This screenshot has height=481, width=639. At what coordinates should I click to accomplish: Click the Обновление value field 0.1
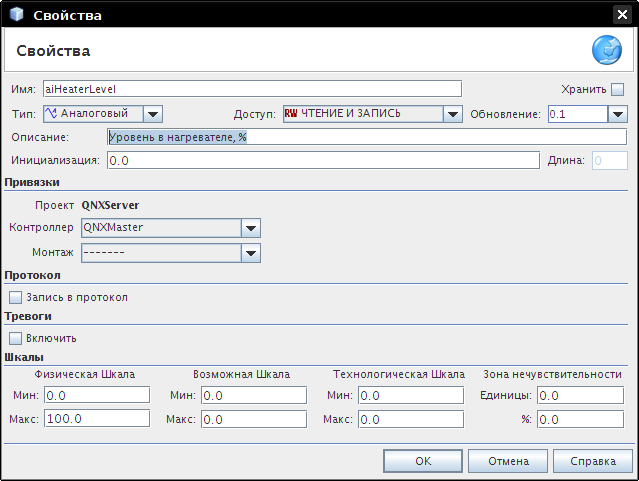coord(578,114)
